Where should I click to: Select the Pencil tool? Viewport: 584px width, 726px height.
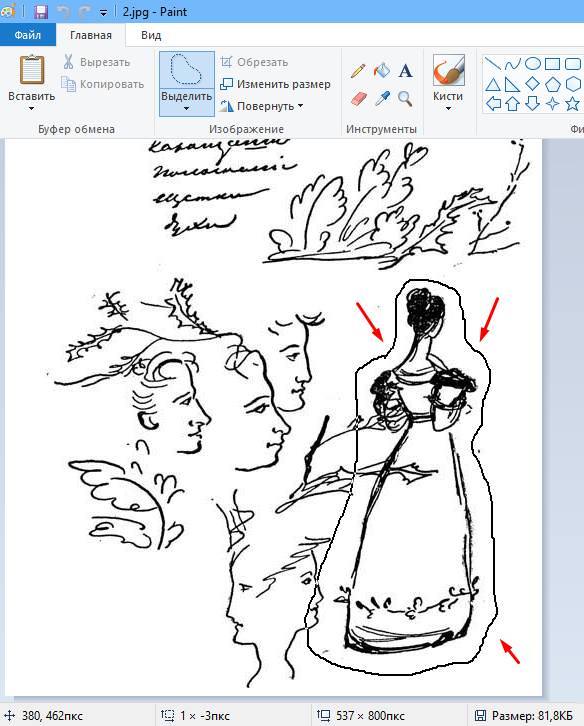(358, 71)
